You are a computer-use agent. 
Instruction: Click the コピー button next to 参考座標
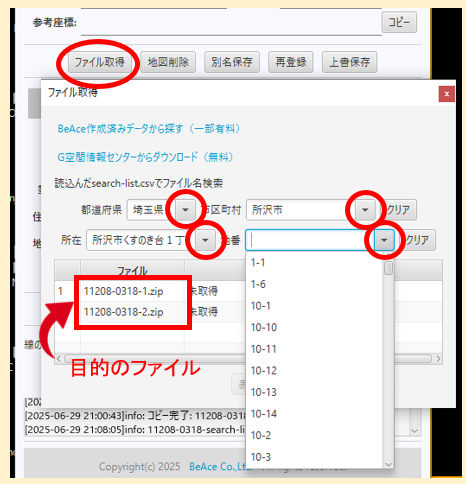pyautogui.click(x=399, y=22)
